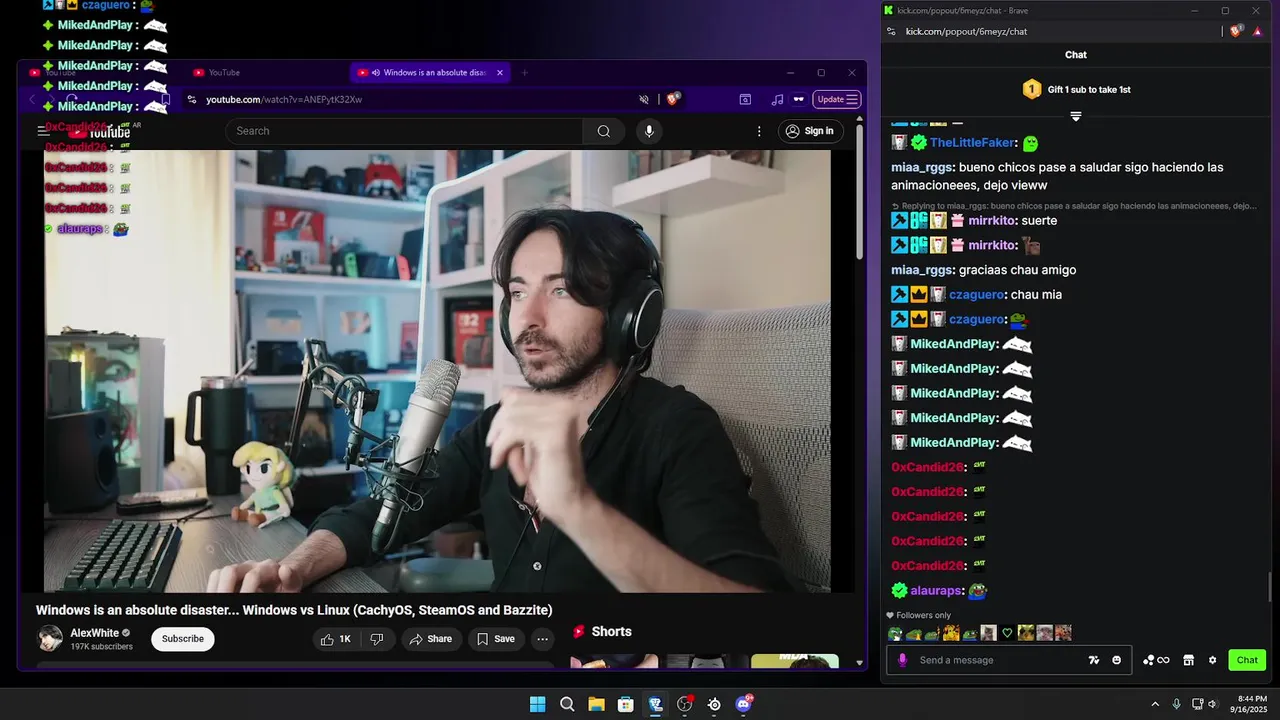Save the video to a playlist
The image size is (1280, 720).
pos(495,639)
